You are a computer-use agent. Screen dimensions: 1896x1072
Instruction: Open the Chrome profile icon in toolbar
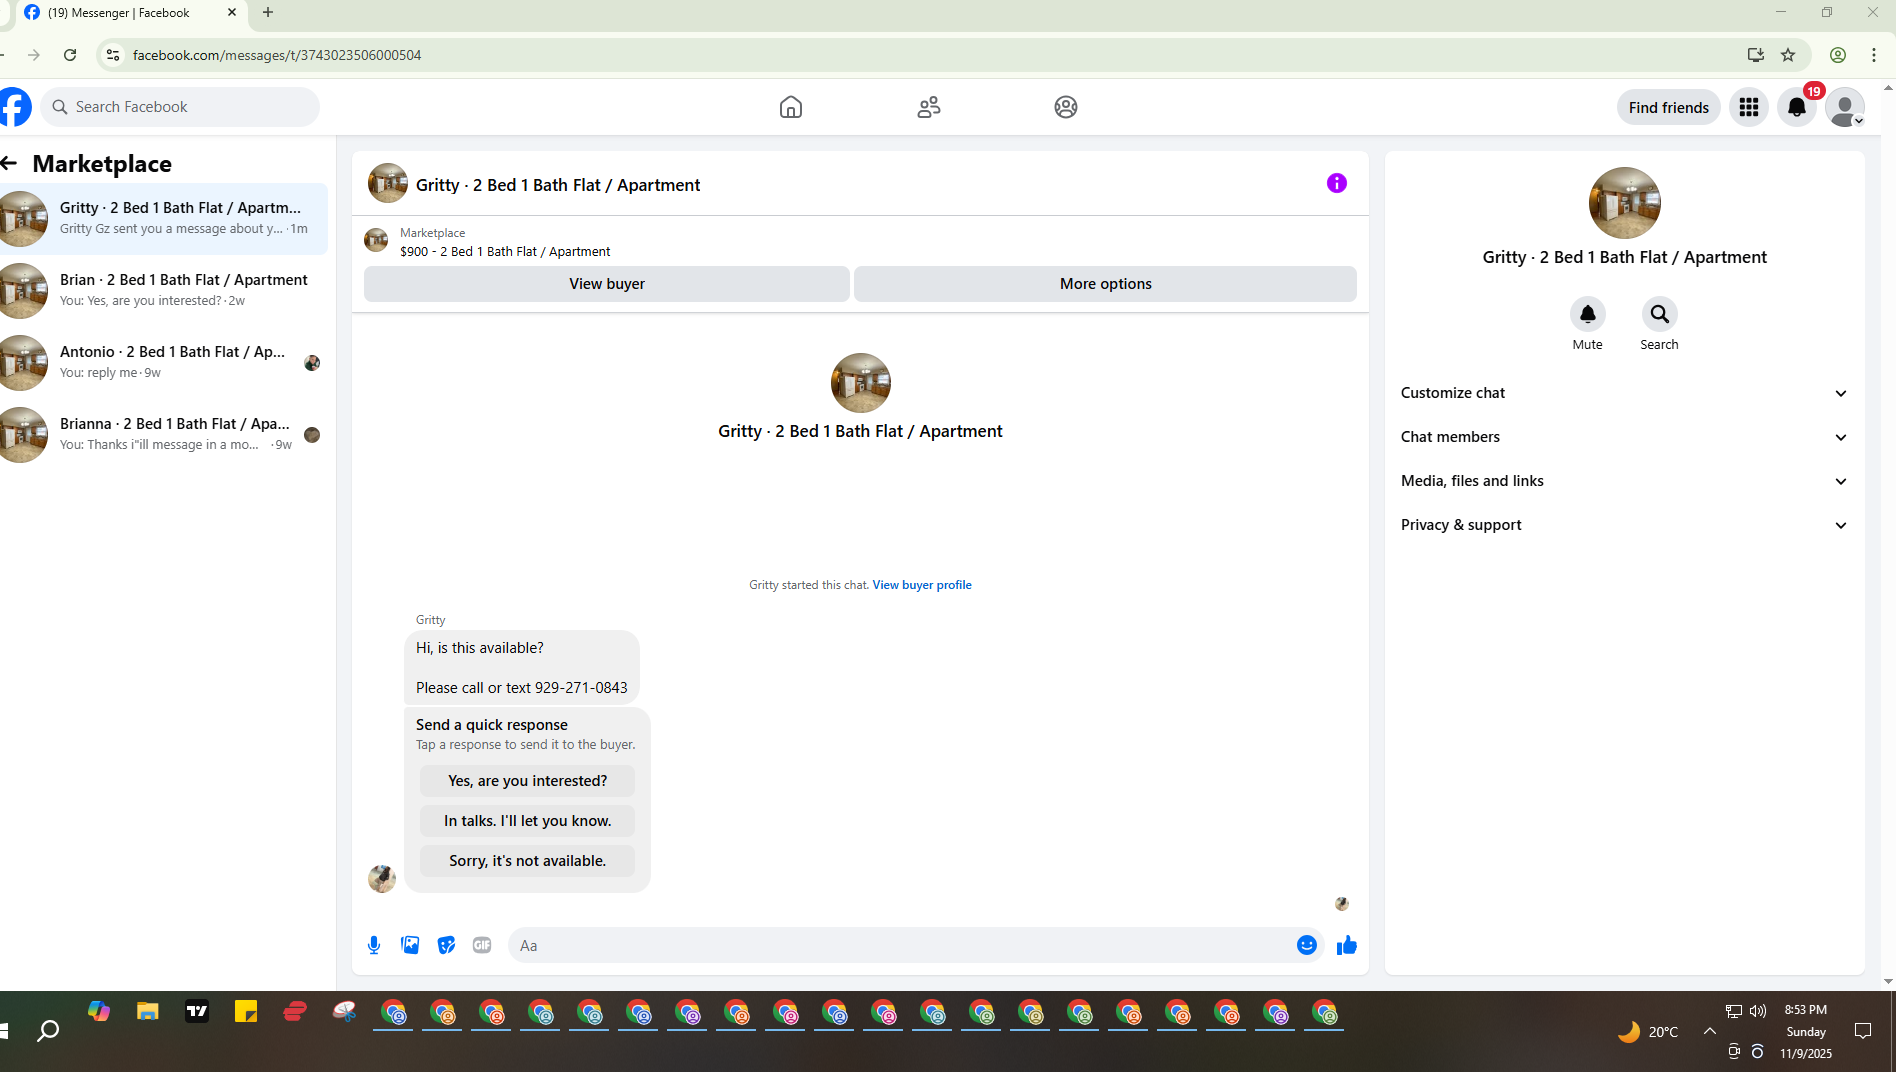click(1838, 55)
